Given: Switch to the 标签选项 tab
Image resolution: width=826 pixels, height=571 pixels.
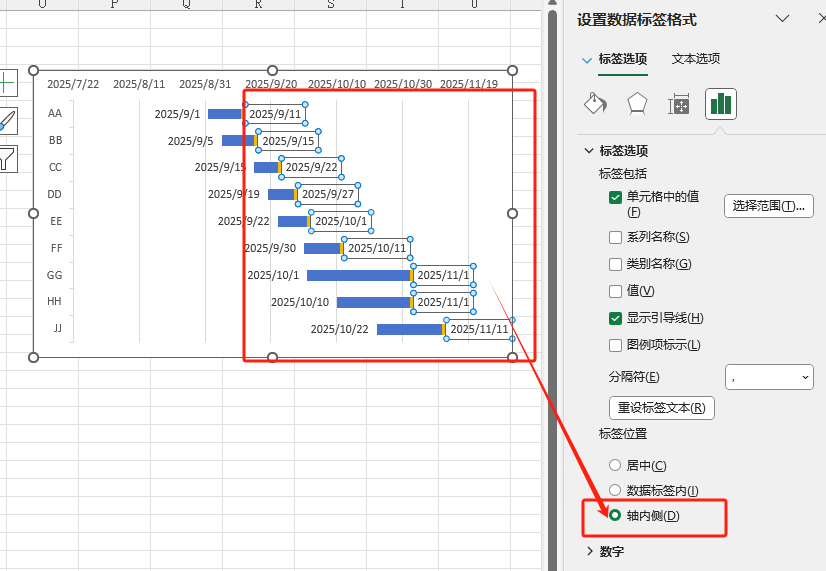Looking at the screenshot, I should (623, 59).
